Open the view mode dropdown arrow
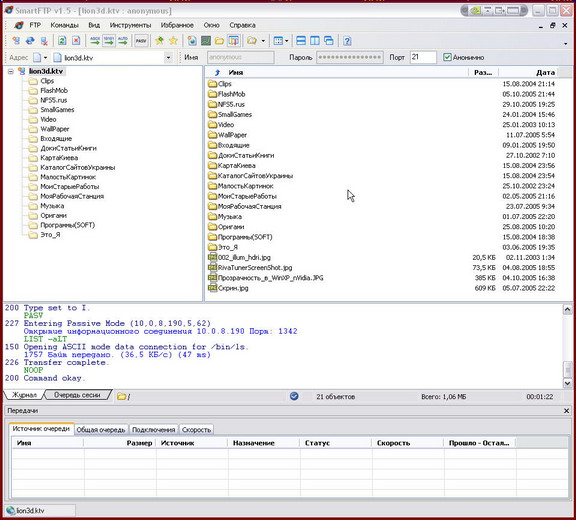The height and width of the screenshot is (520, 576). 287,41
